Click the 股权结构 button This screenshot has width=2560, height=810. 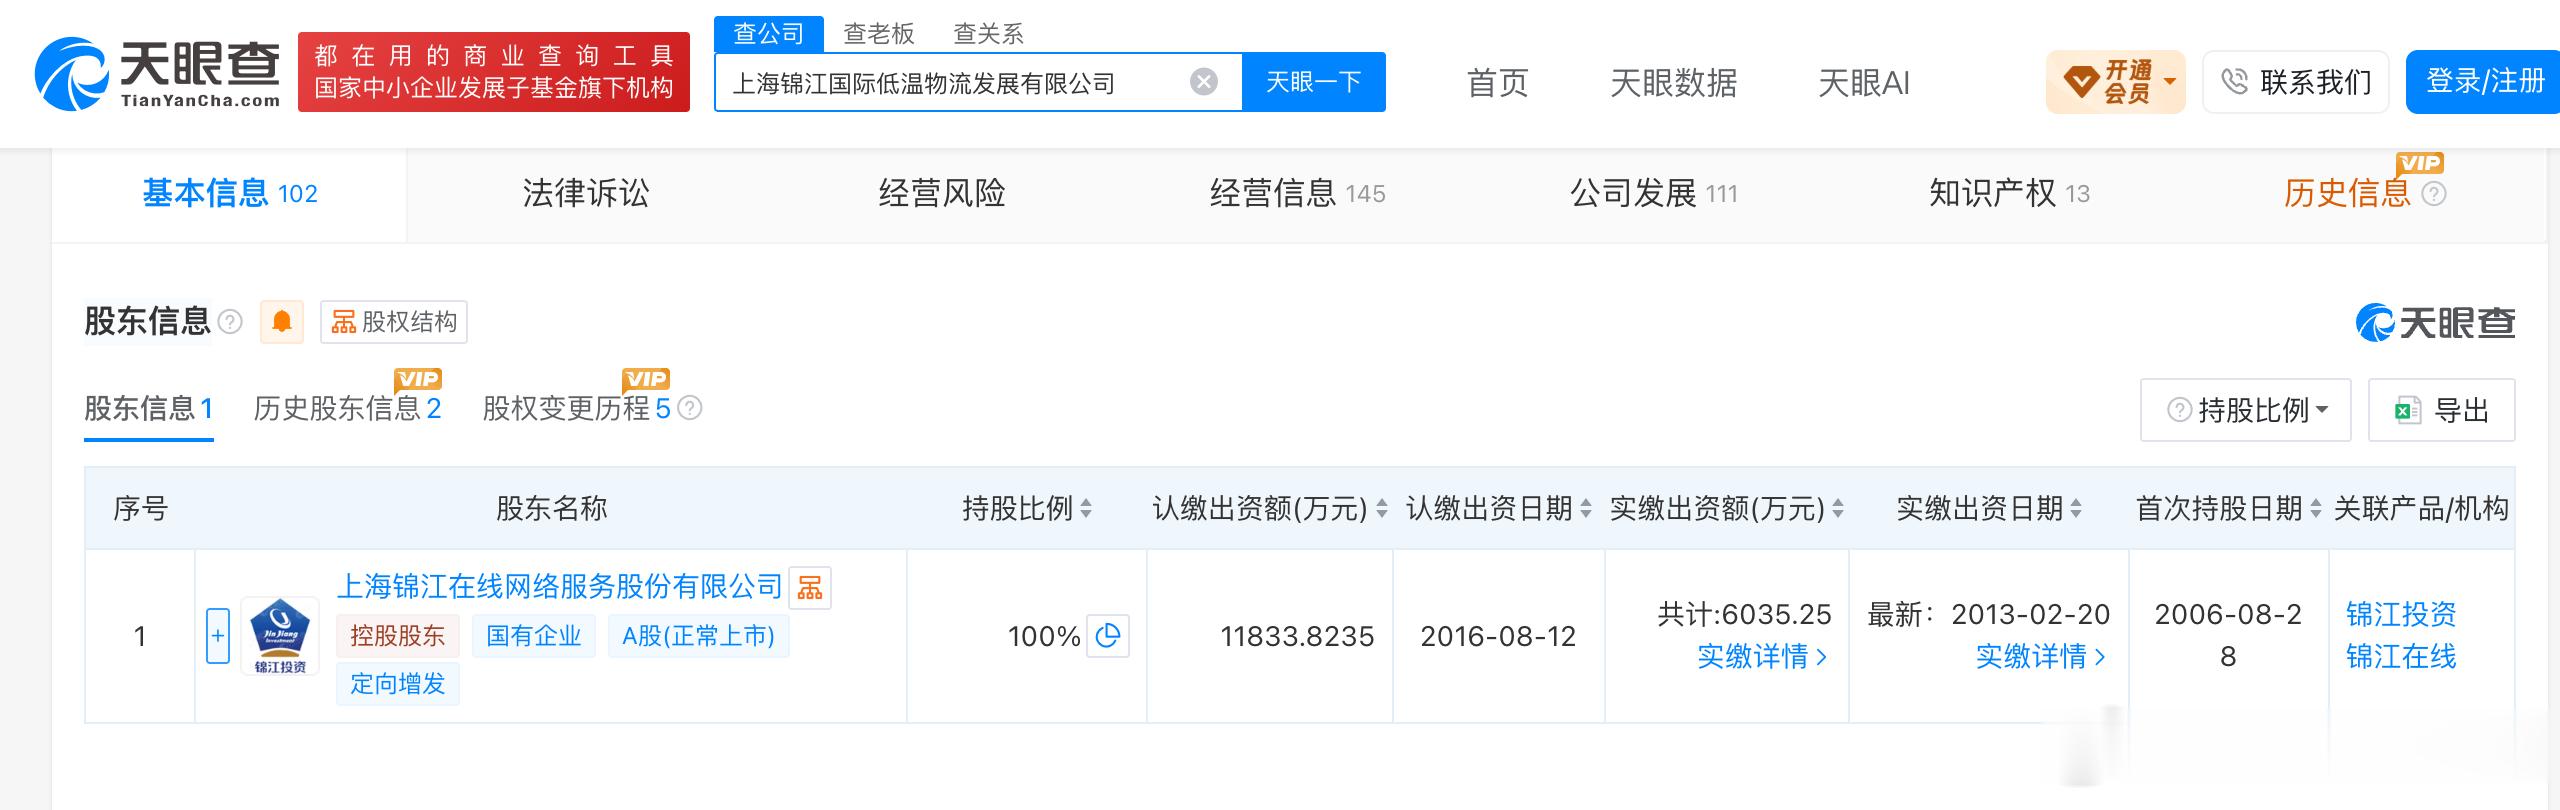click(x=394, y=322)
